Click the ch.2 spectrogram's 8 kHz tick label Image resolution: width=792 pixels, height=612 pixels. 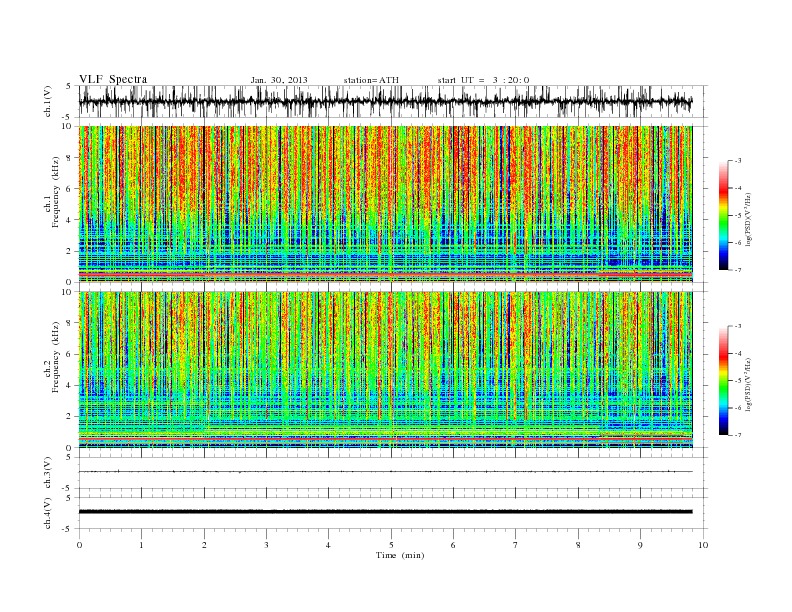70,323
